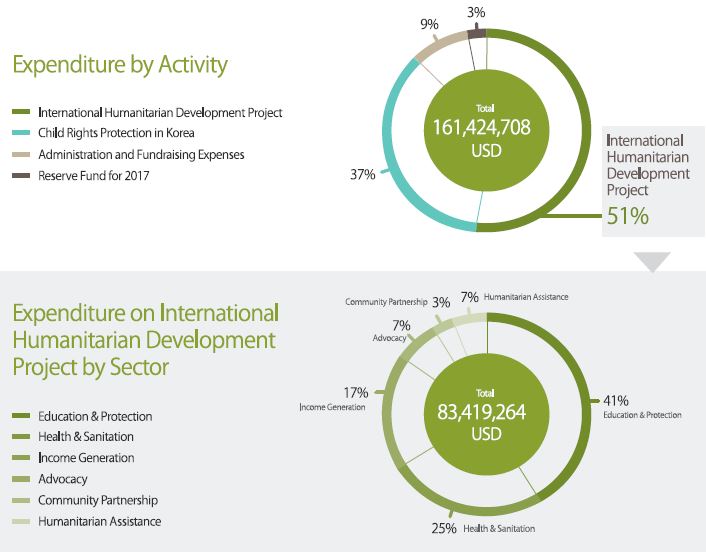Click 'Child Rights Protection in Korea' legend text
Screen dimensions: 706x552
click(x=116, y=134)
